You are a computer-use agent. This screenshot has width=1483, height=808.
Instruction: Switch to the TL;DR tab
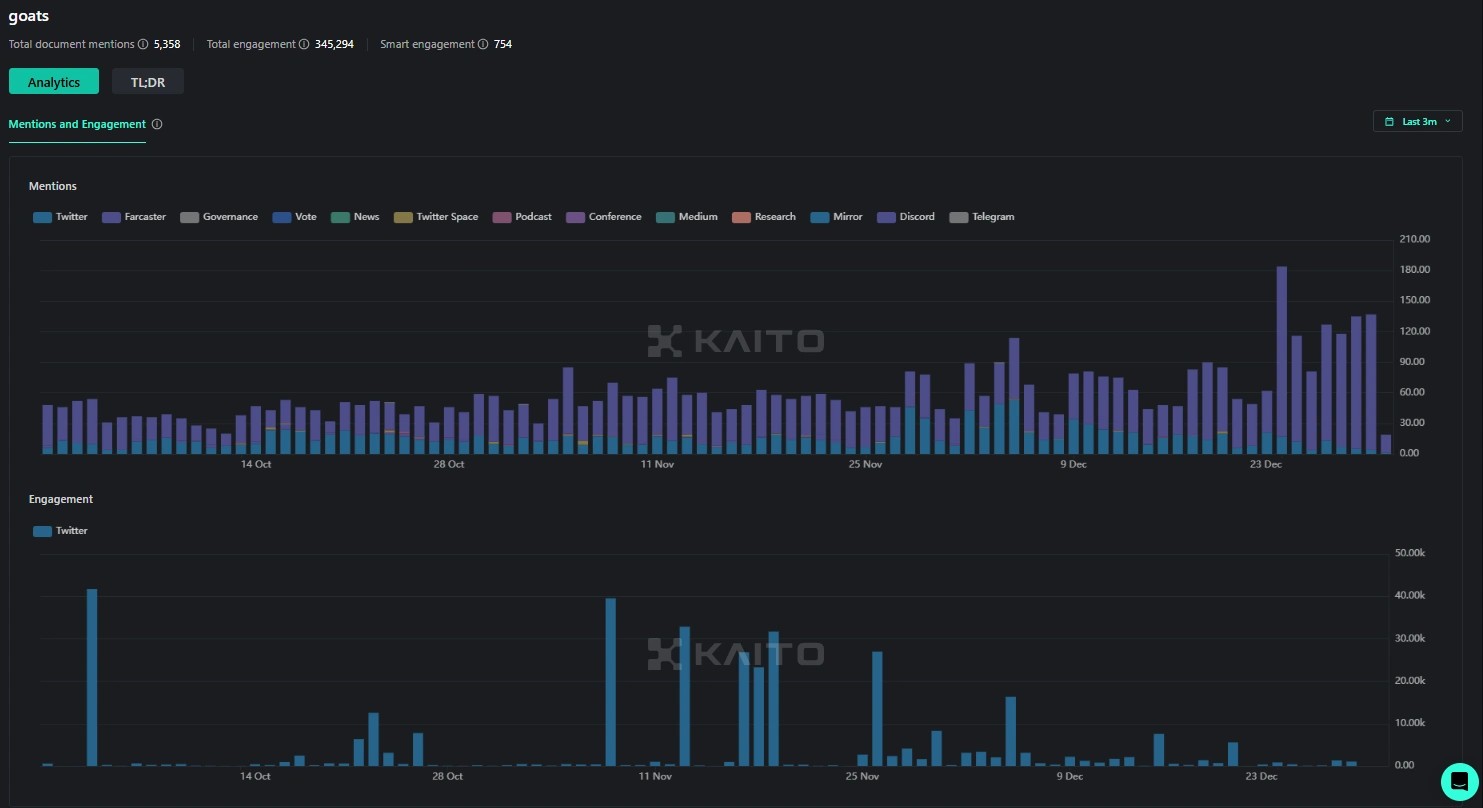coord(148,82)
